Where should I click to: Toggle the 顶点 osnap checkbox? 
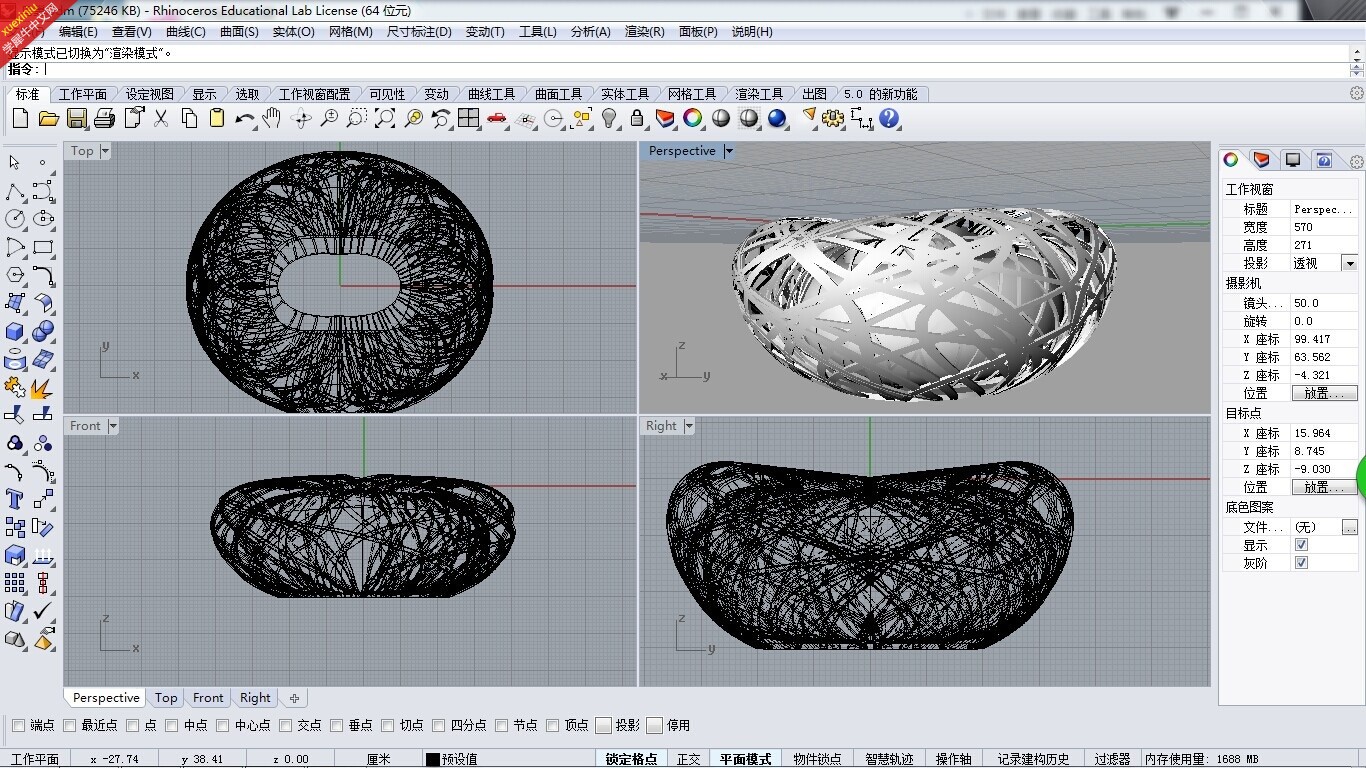click(552, 725)
